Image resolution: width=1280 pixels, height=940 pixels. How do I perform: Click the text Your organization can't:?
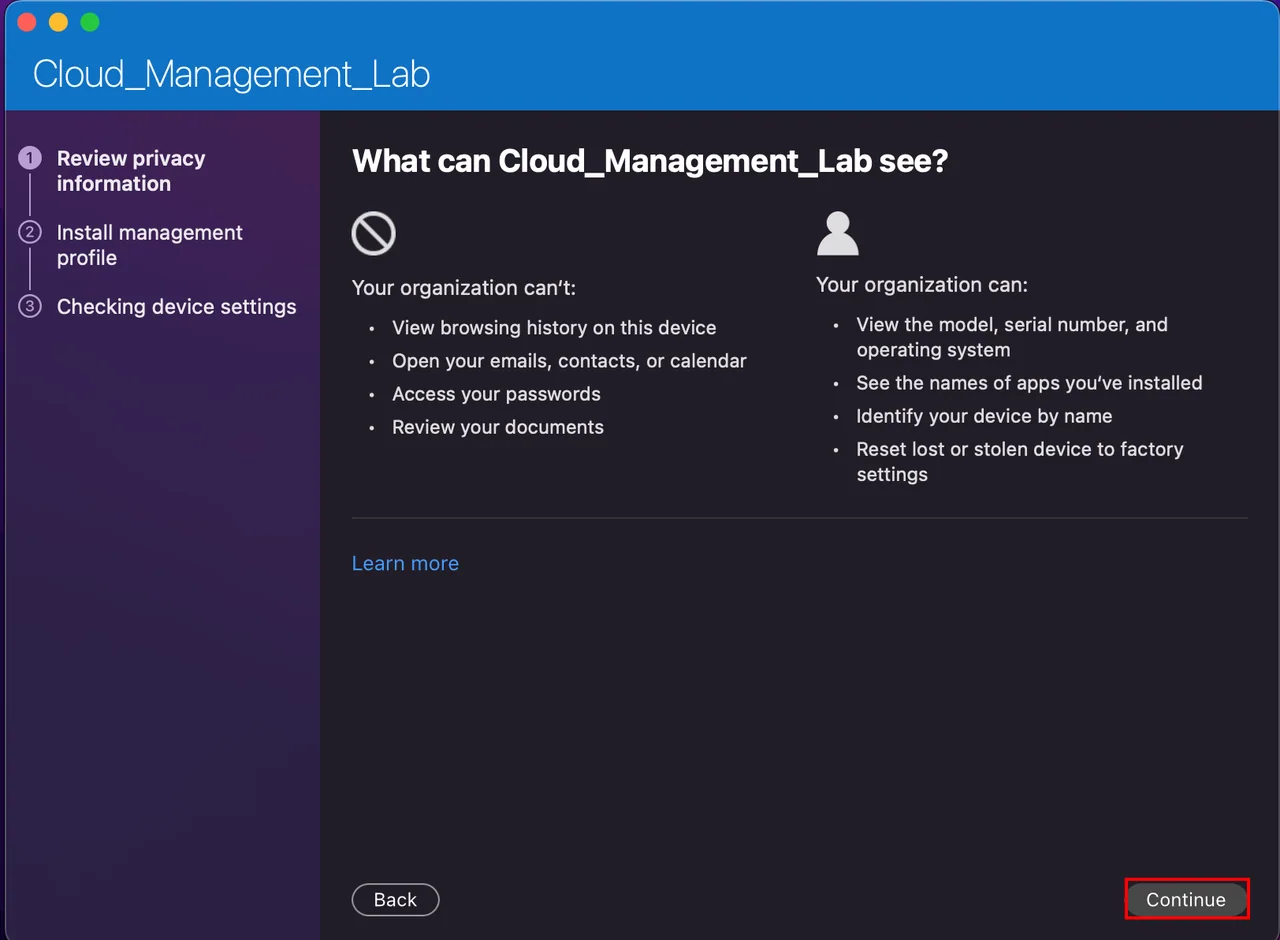[464, 288]
